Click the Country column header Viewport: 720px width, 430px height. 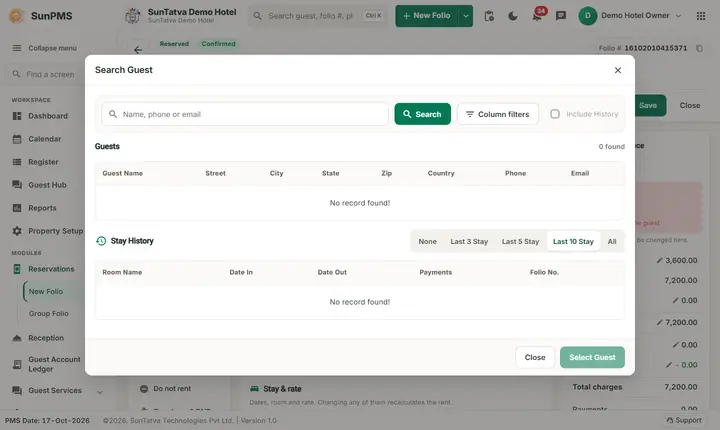(441, 173)
